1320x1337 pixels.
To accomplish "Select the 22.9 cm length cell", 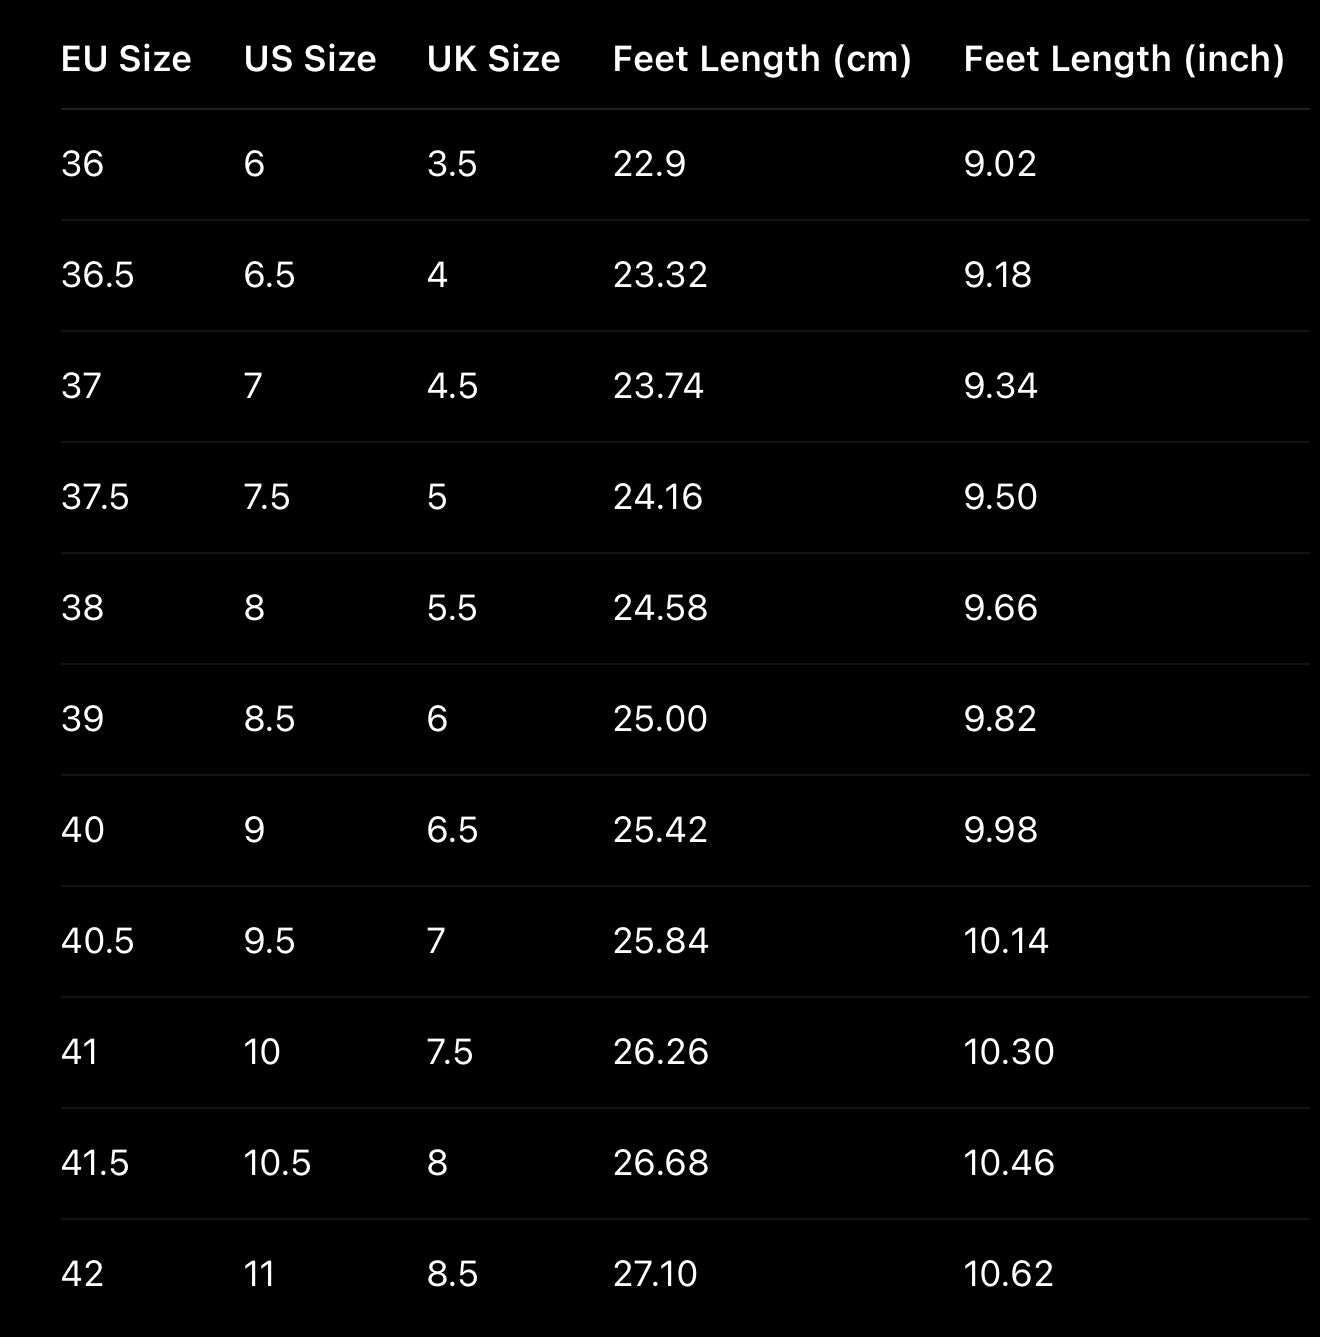I will click(x=649, y=164).
